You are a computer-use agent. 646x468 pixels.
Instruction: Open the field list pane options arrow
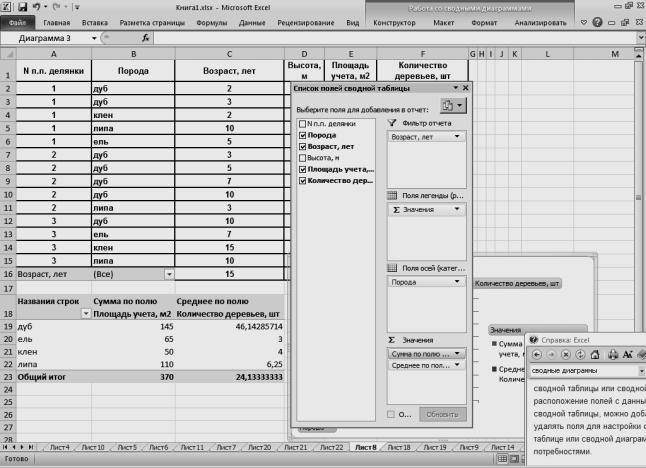click(x=456, y=88)
